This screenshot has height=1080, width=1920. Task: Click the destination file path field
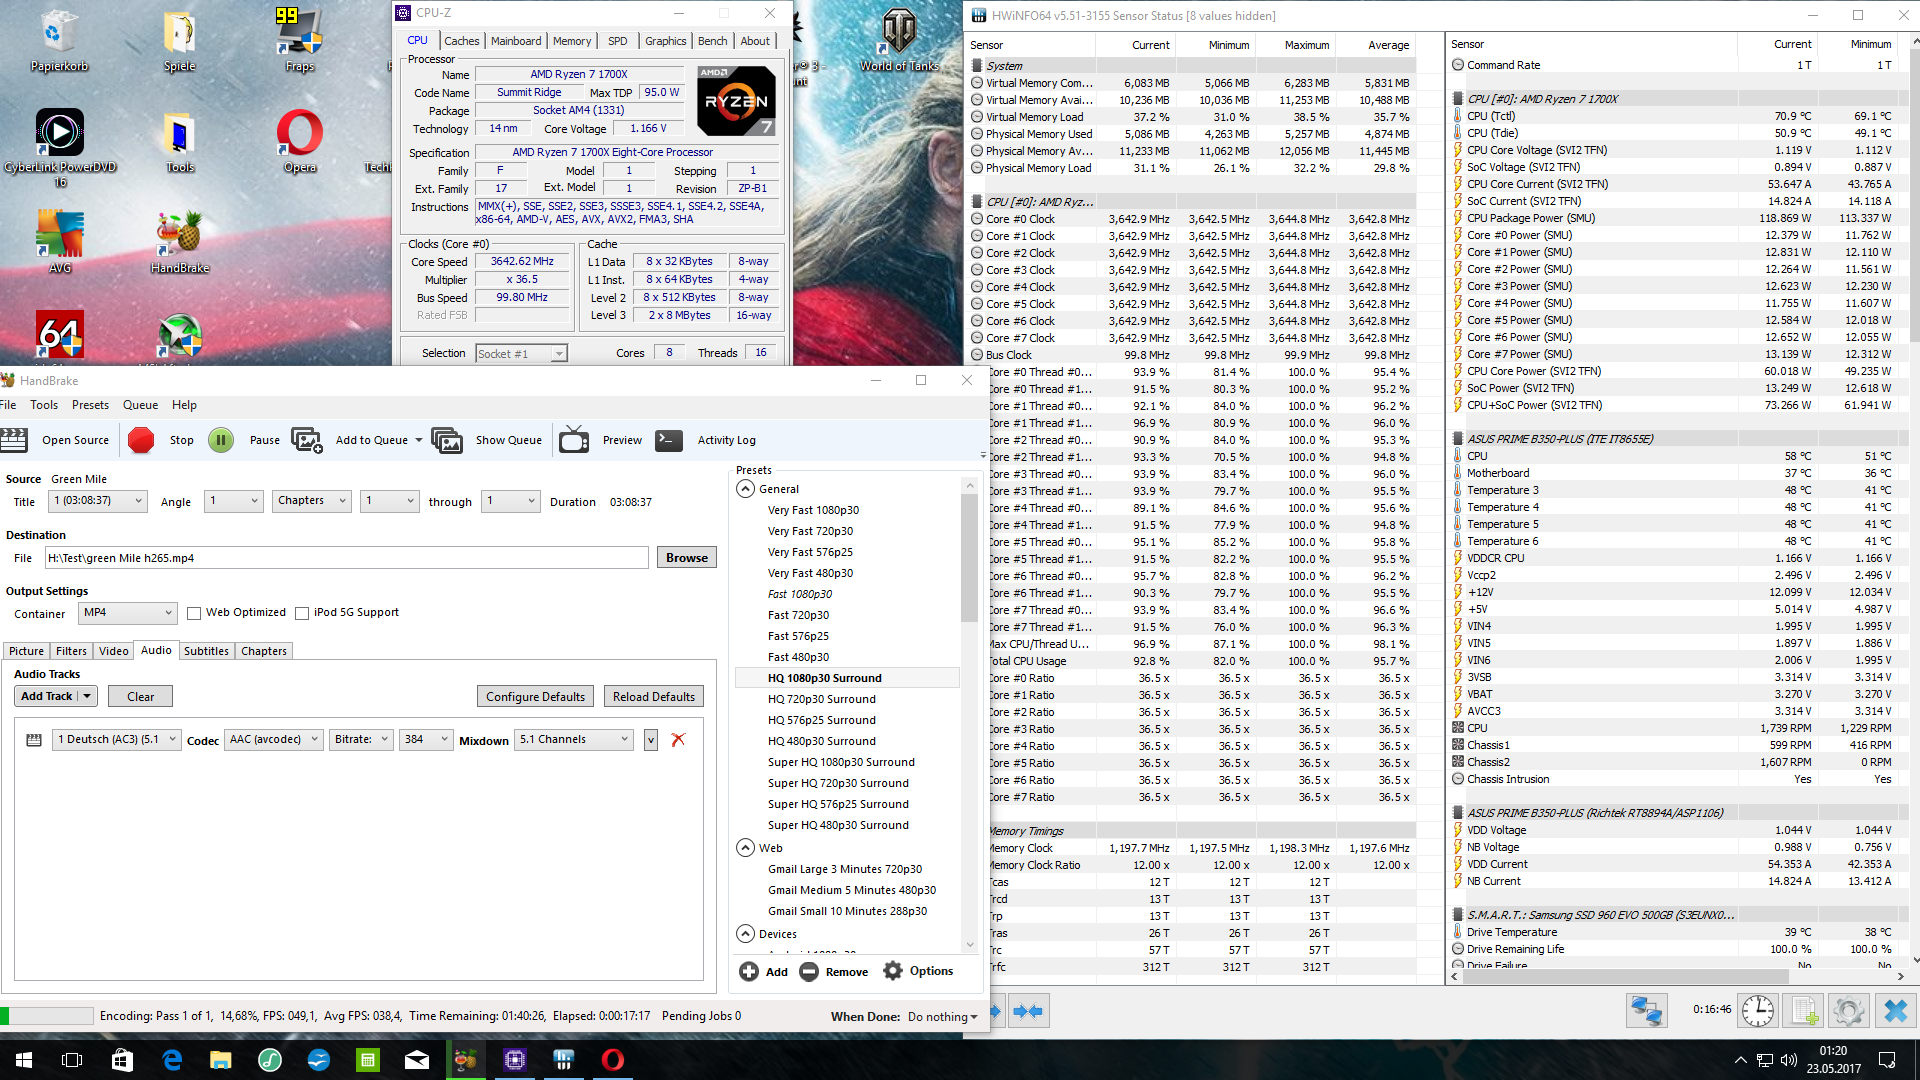(346, 558)
